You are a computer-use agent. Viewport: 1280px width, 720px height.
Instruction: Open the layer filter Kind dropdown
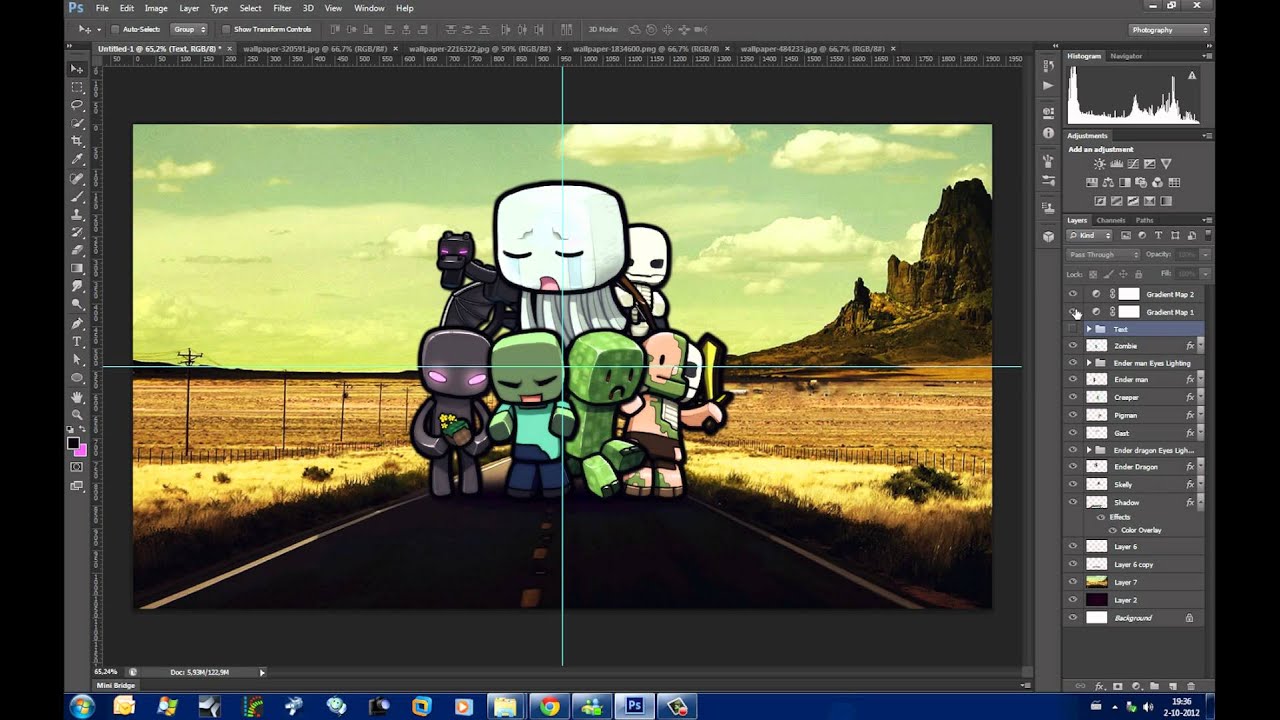(x=1091, y=236)
